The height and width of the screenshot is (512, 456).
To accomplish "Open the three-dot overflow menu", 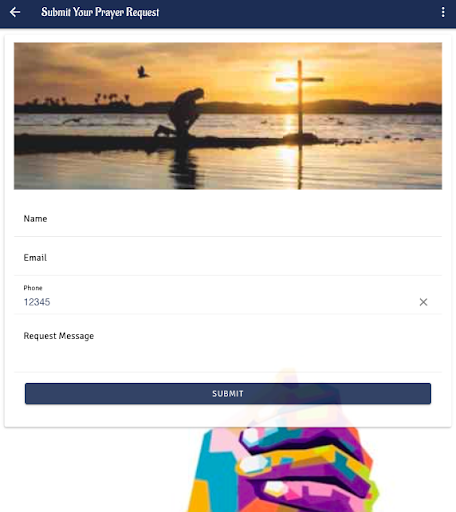I will pos(443,12).
